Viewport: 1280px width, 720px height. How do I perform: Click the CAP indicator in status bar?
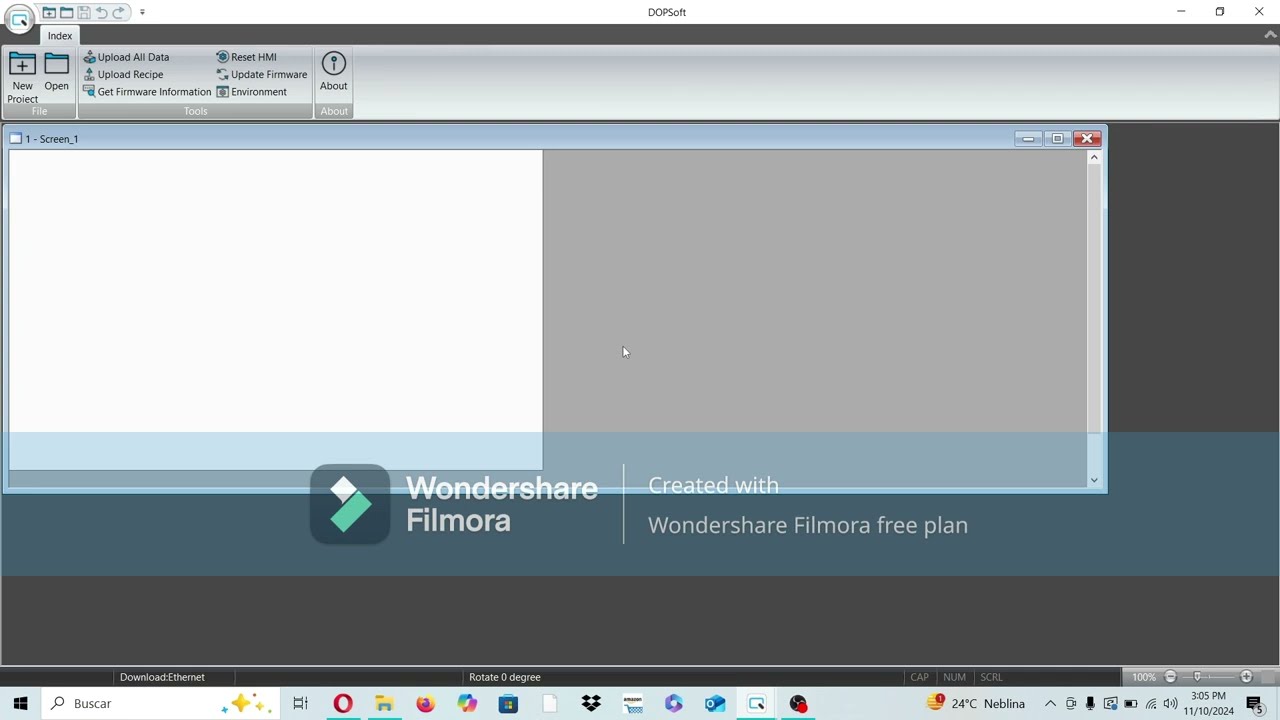[x=919, y=677]
